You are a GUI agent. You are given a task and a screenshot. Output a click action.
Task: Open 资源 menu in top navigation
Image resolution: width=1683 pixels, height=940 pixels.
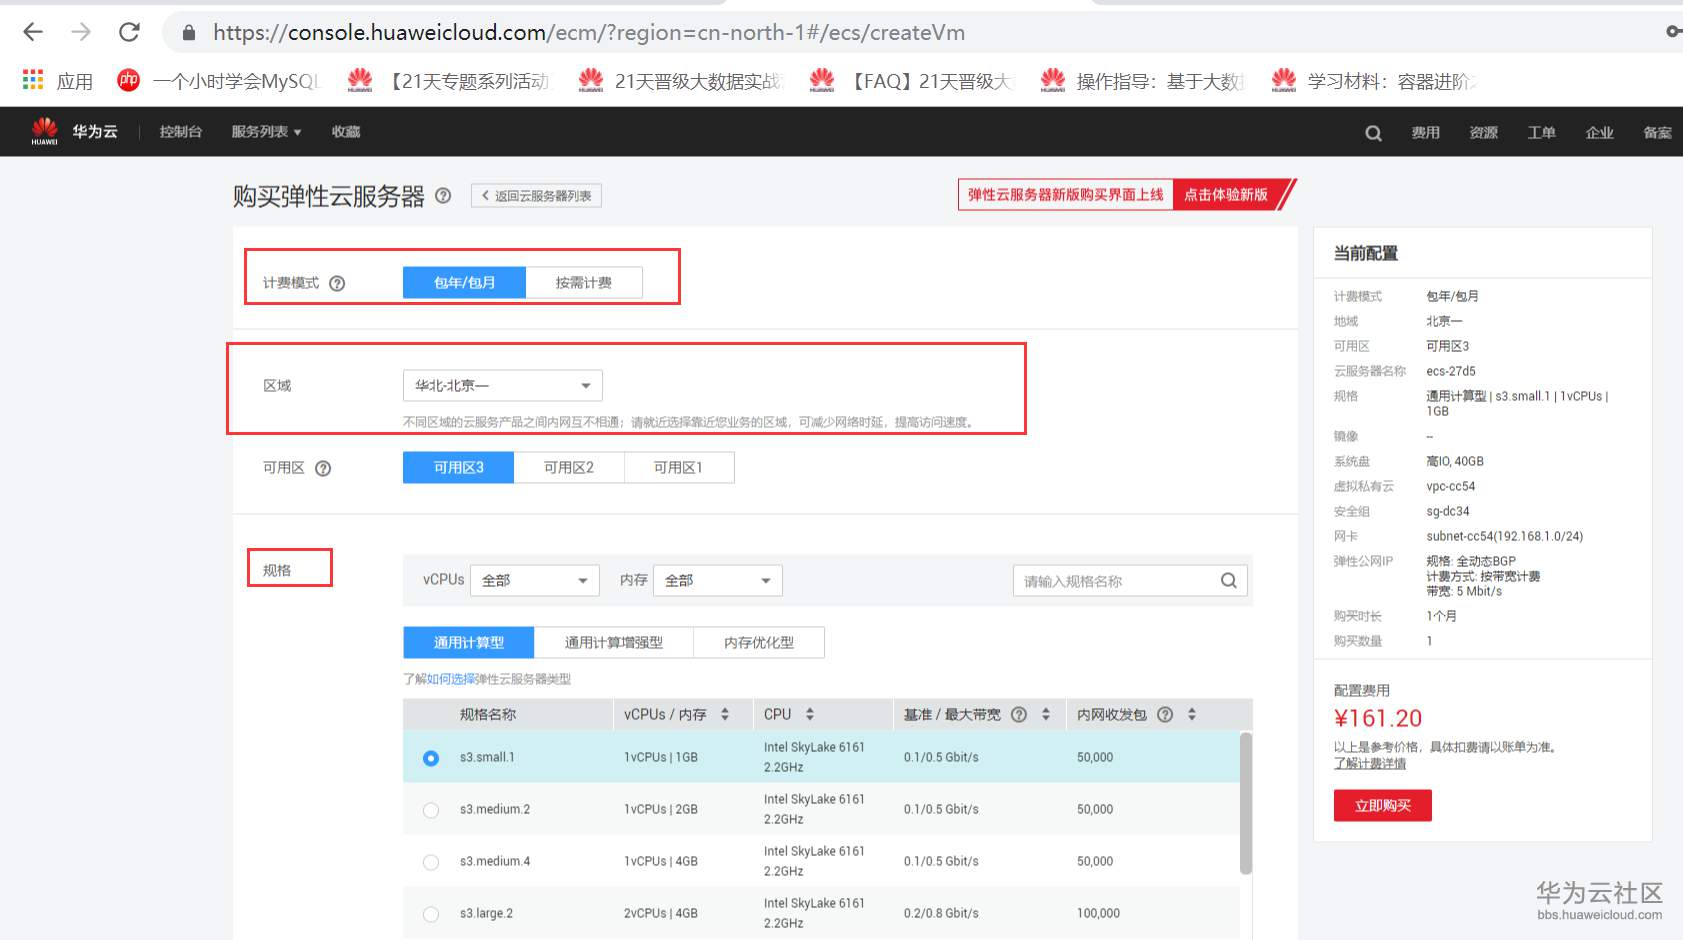click(1484, 132)
